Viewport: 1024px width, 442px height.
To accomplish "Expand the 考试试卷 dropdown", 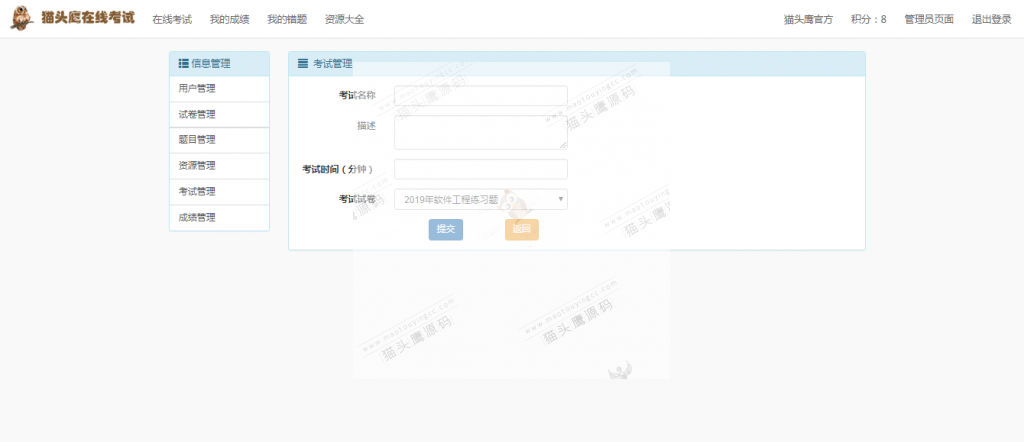I will (x=481, y=200).
